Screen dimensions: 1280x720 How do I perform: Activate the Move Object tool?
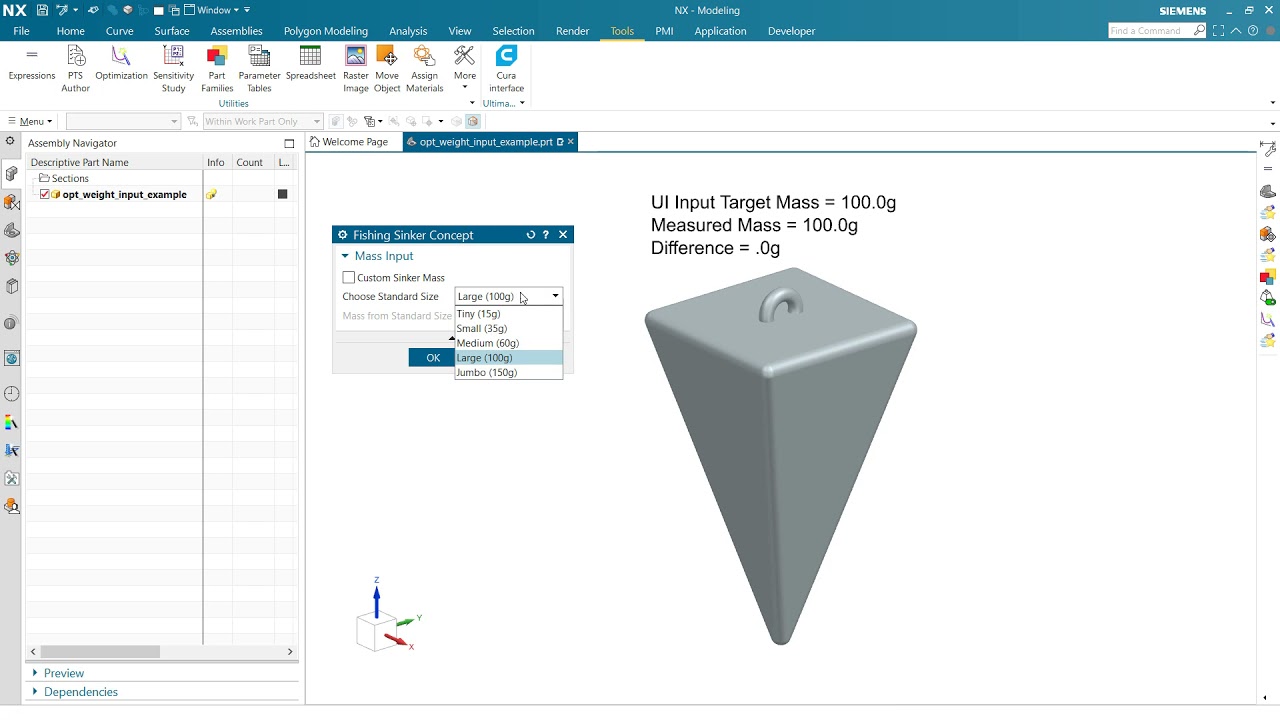click(x=387, y=69)
